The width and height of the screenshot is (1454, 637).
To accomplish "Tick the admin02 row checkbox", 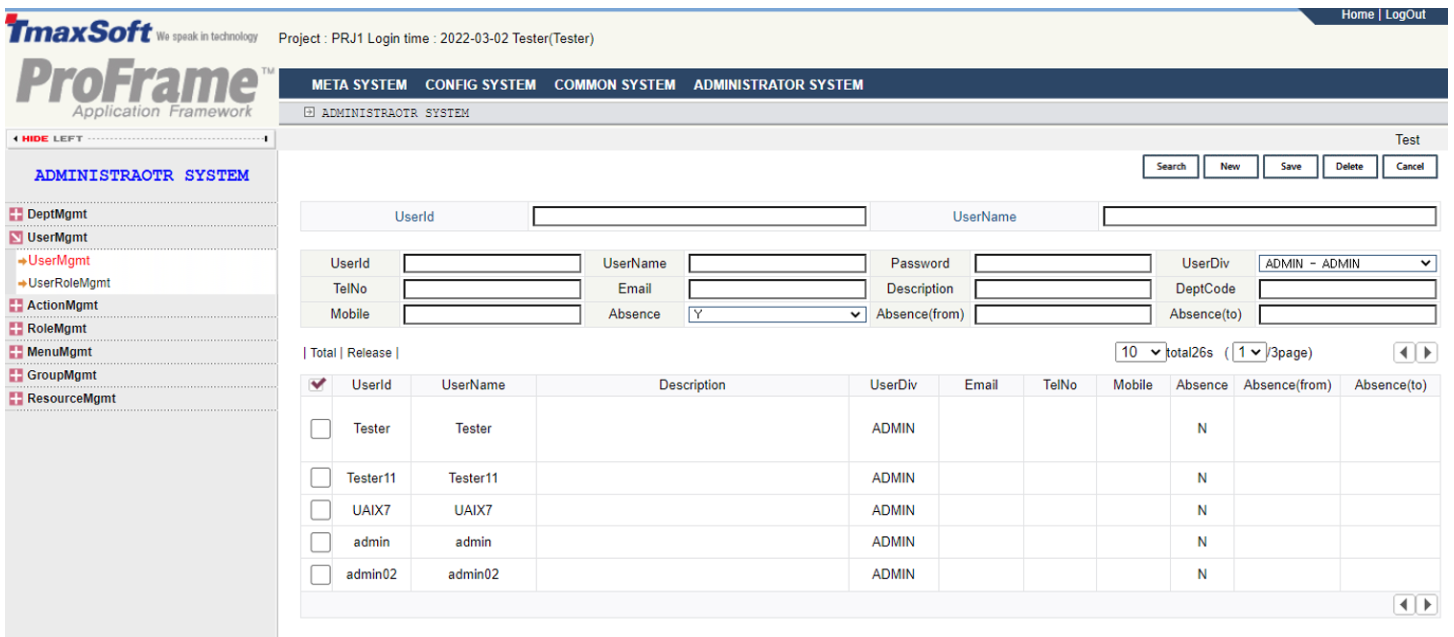I will tap(320, 575).
